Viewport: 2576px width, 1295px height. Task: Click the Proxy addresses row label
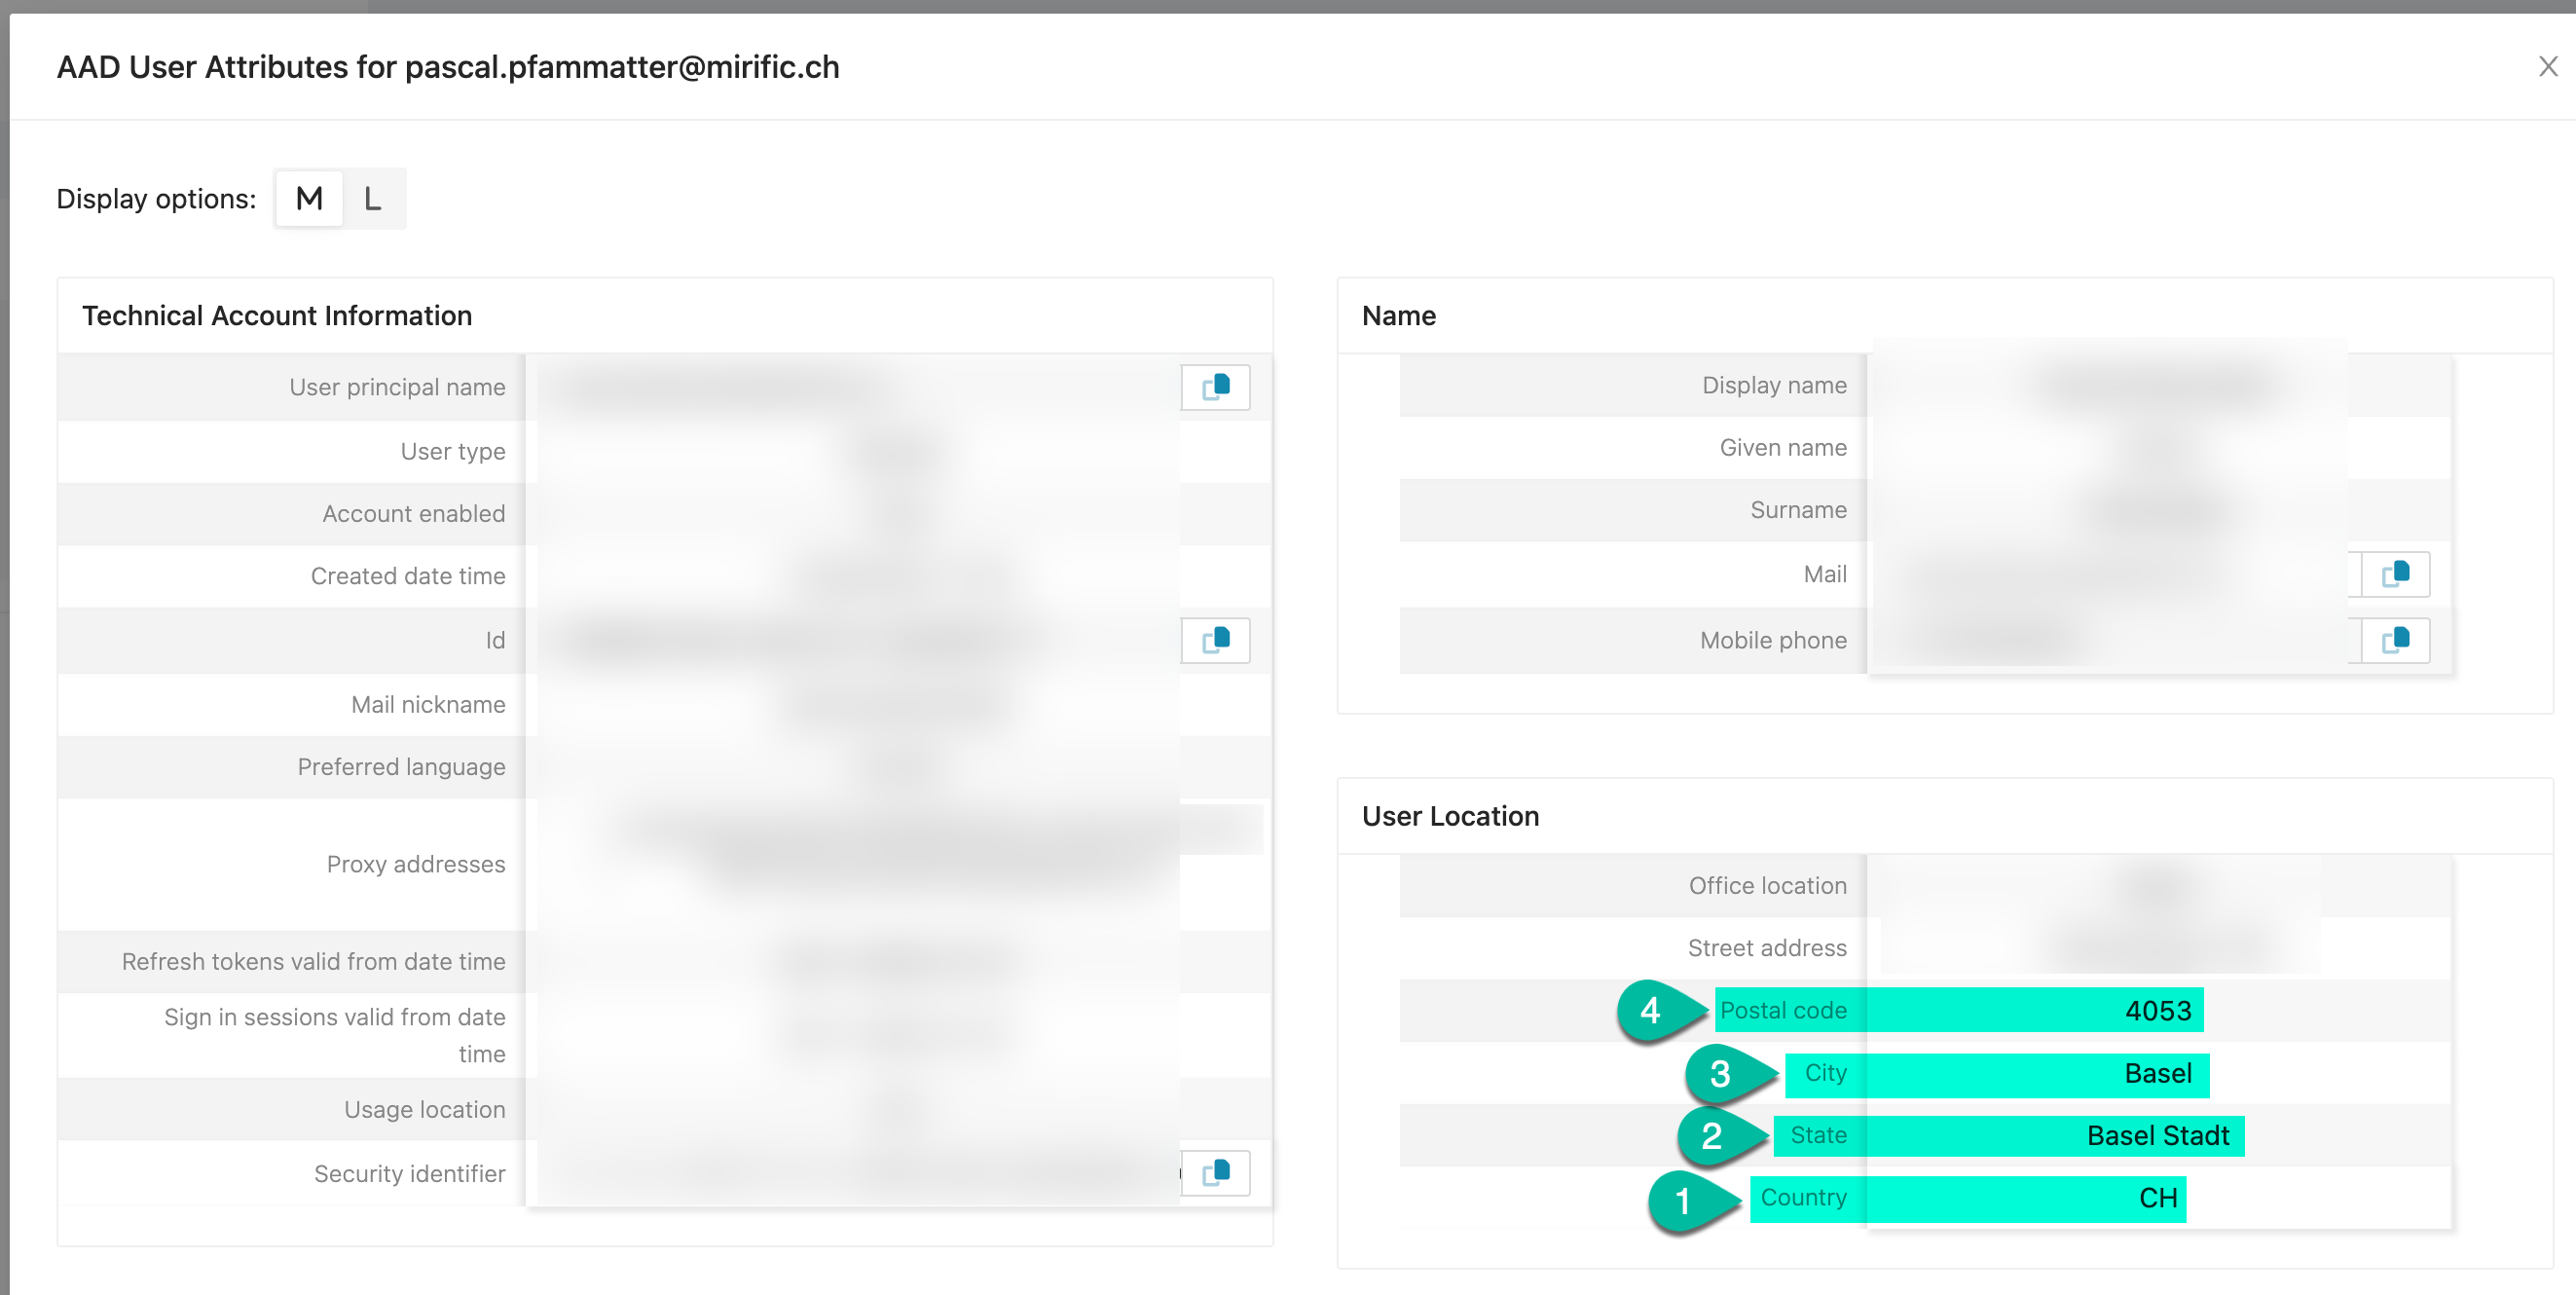[x=415, y=864]
